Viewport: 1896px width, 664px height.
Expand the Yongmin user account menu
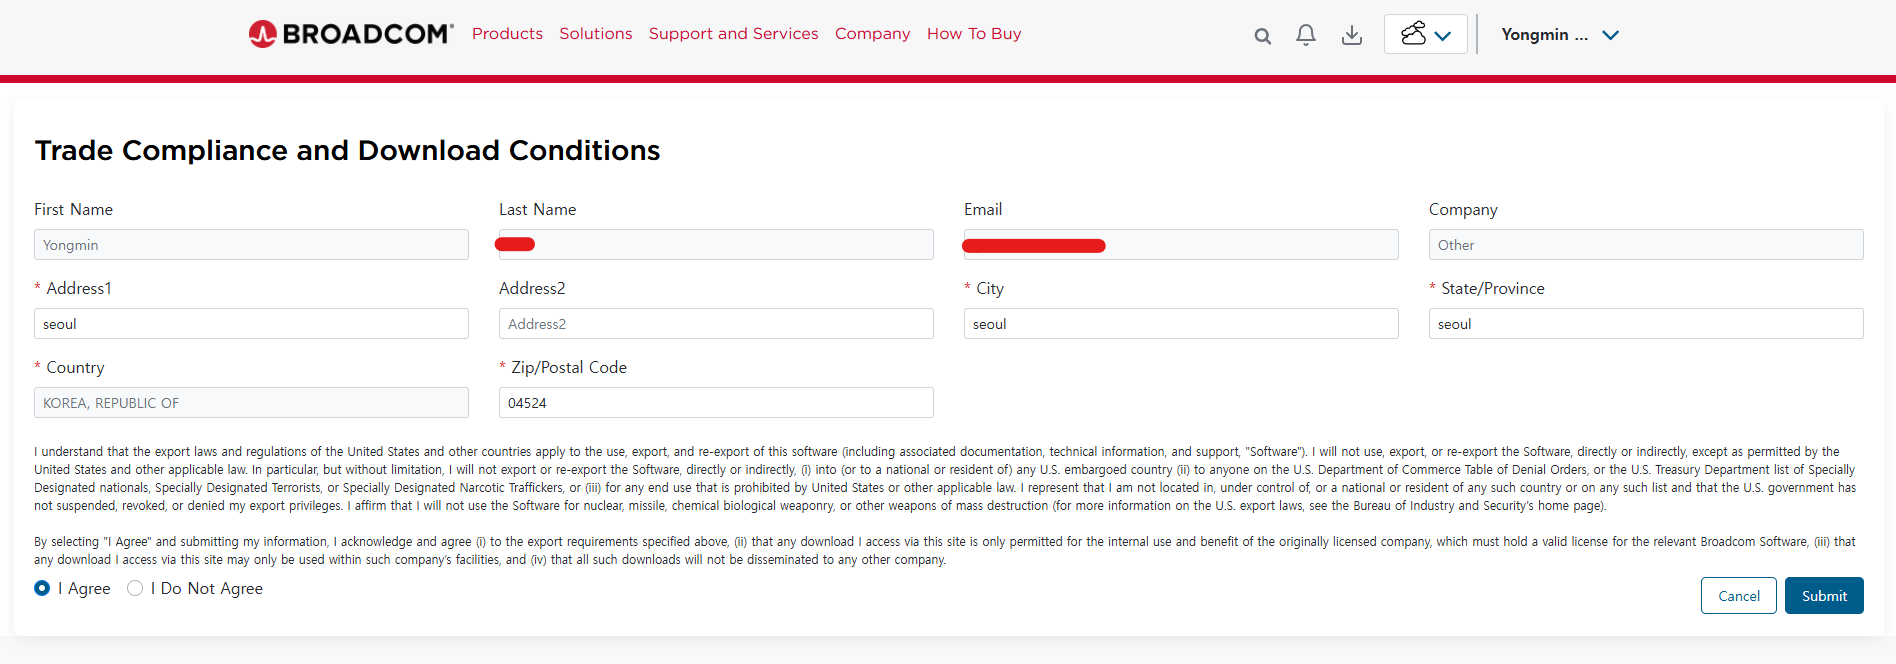tap(1560, 35)
